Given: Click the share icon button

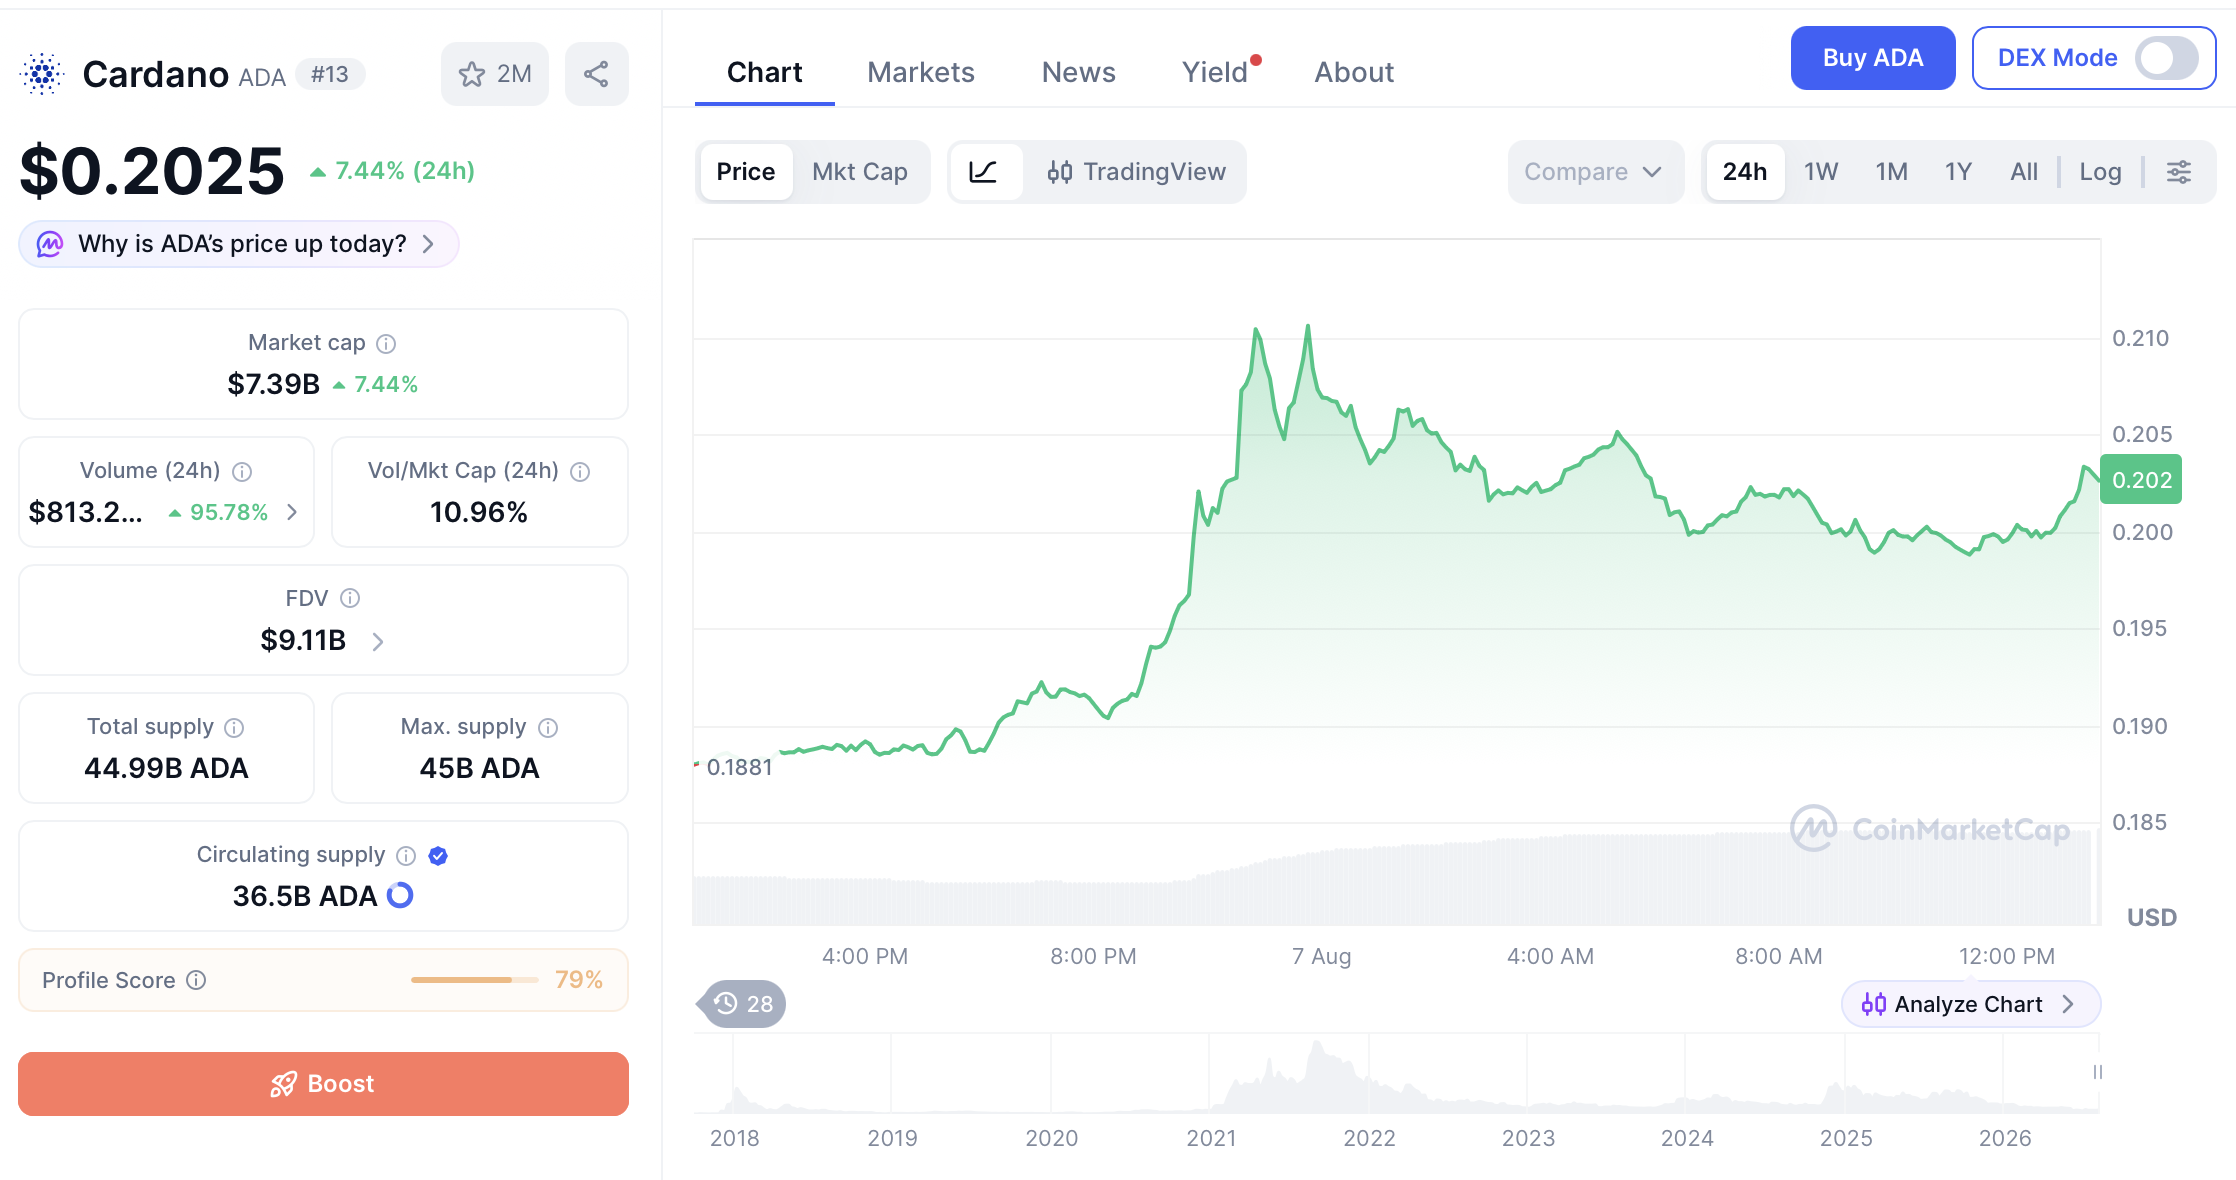Looking at the screenshot, I should [x=596, y=74].
